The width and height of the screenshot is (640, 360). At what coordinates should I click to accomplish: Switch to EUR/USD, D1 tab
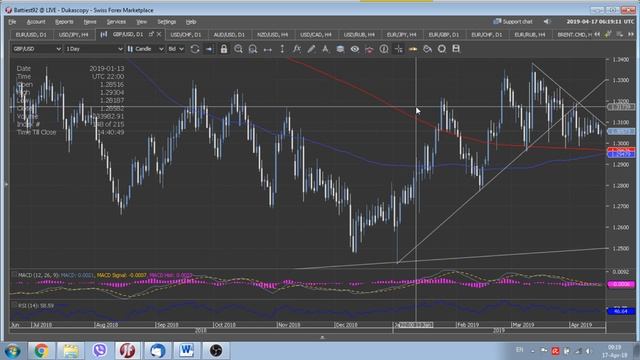click(x=31, y=35)
